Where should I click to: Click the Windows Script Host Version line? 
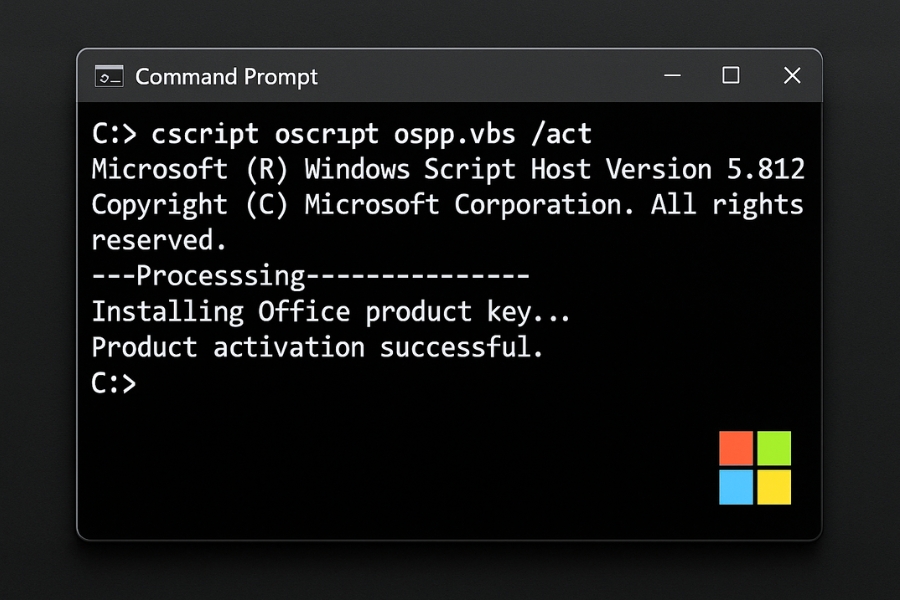(x=448, y=170)
